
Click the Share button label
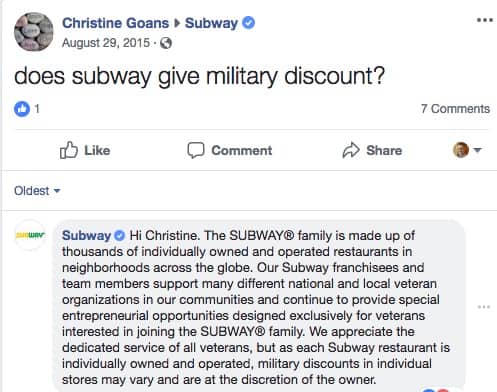tap(384, 150)
